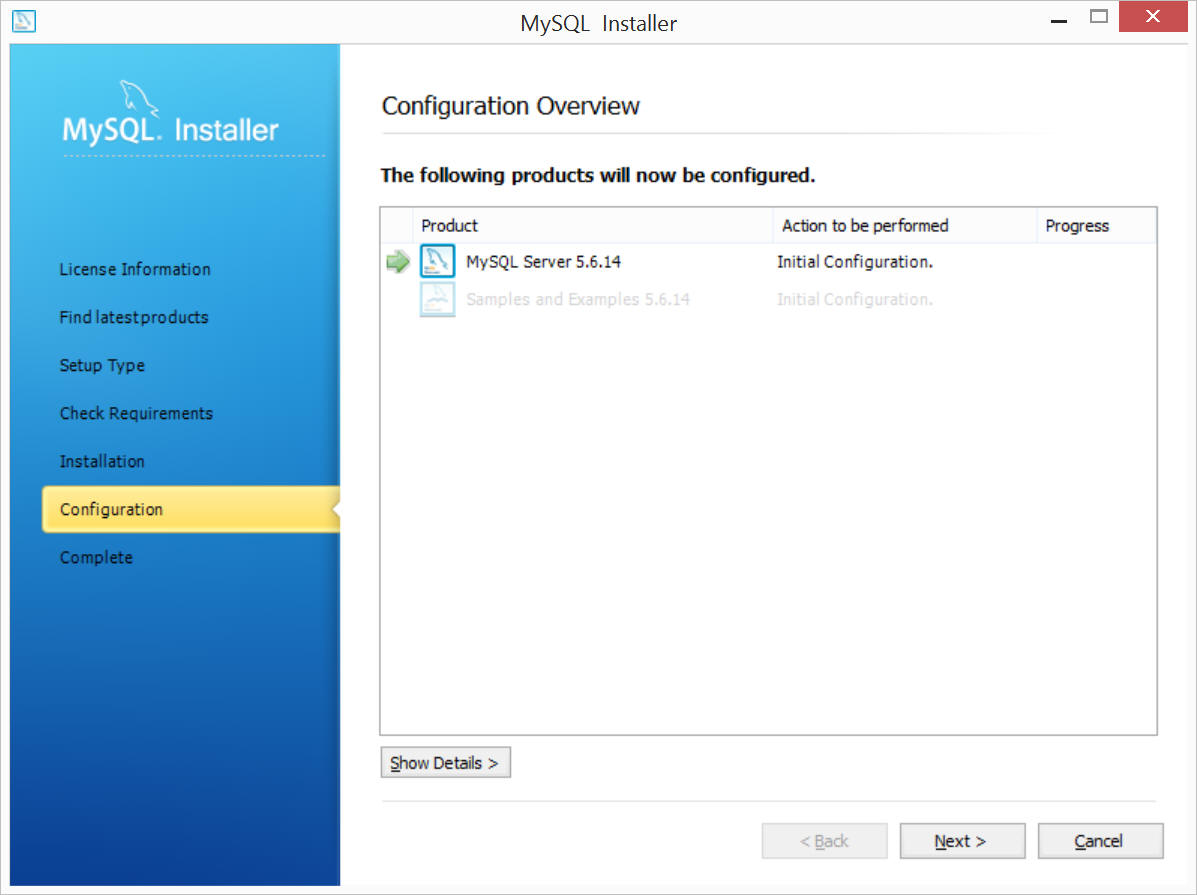Select the Installation step
This screenshot has height=895, width=1197.
coord(102,461)
